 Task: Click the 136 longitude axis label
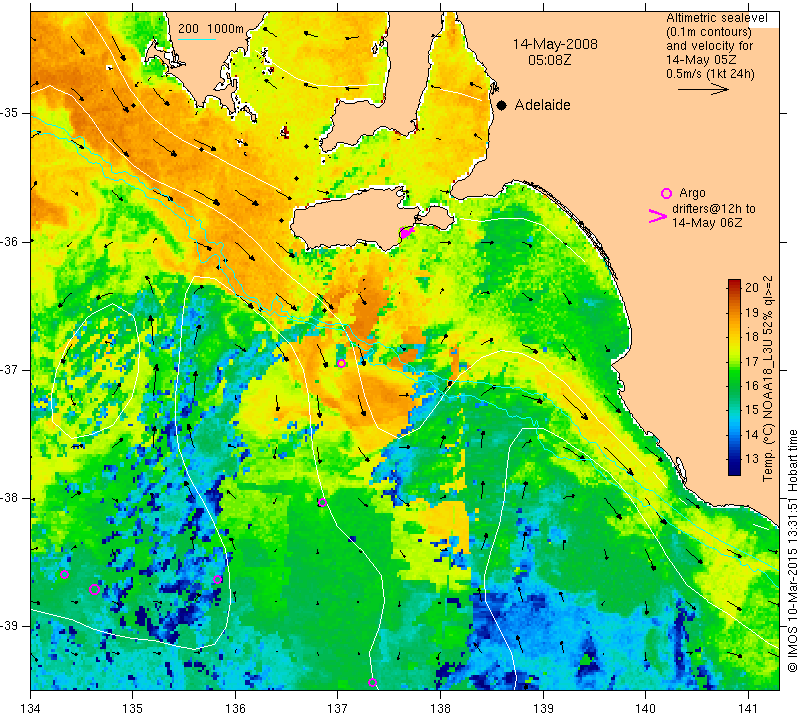click(235, 708)
